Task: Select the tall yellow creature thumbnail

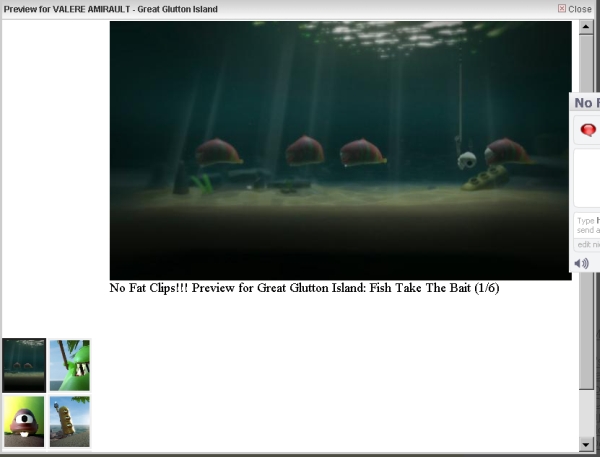Action: tap(70, 421)
